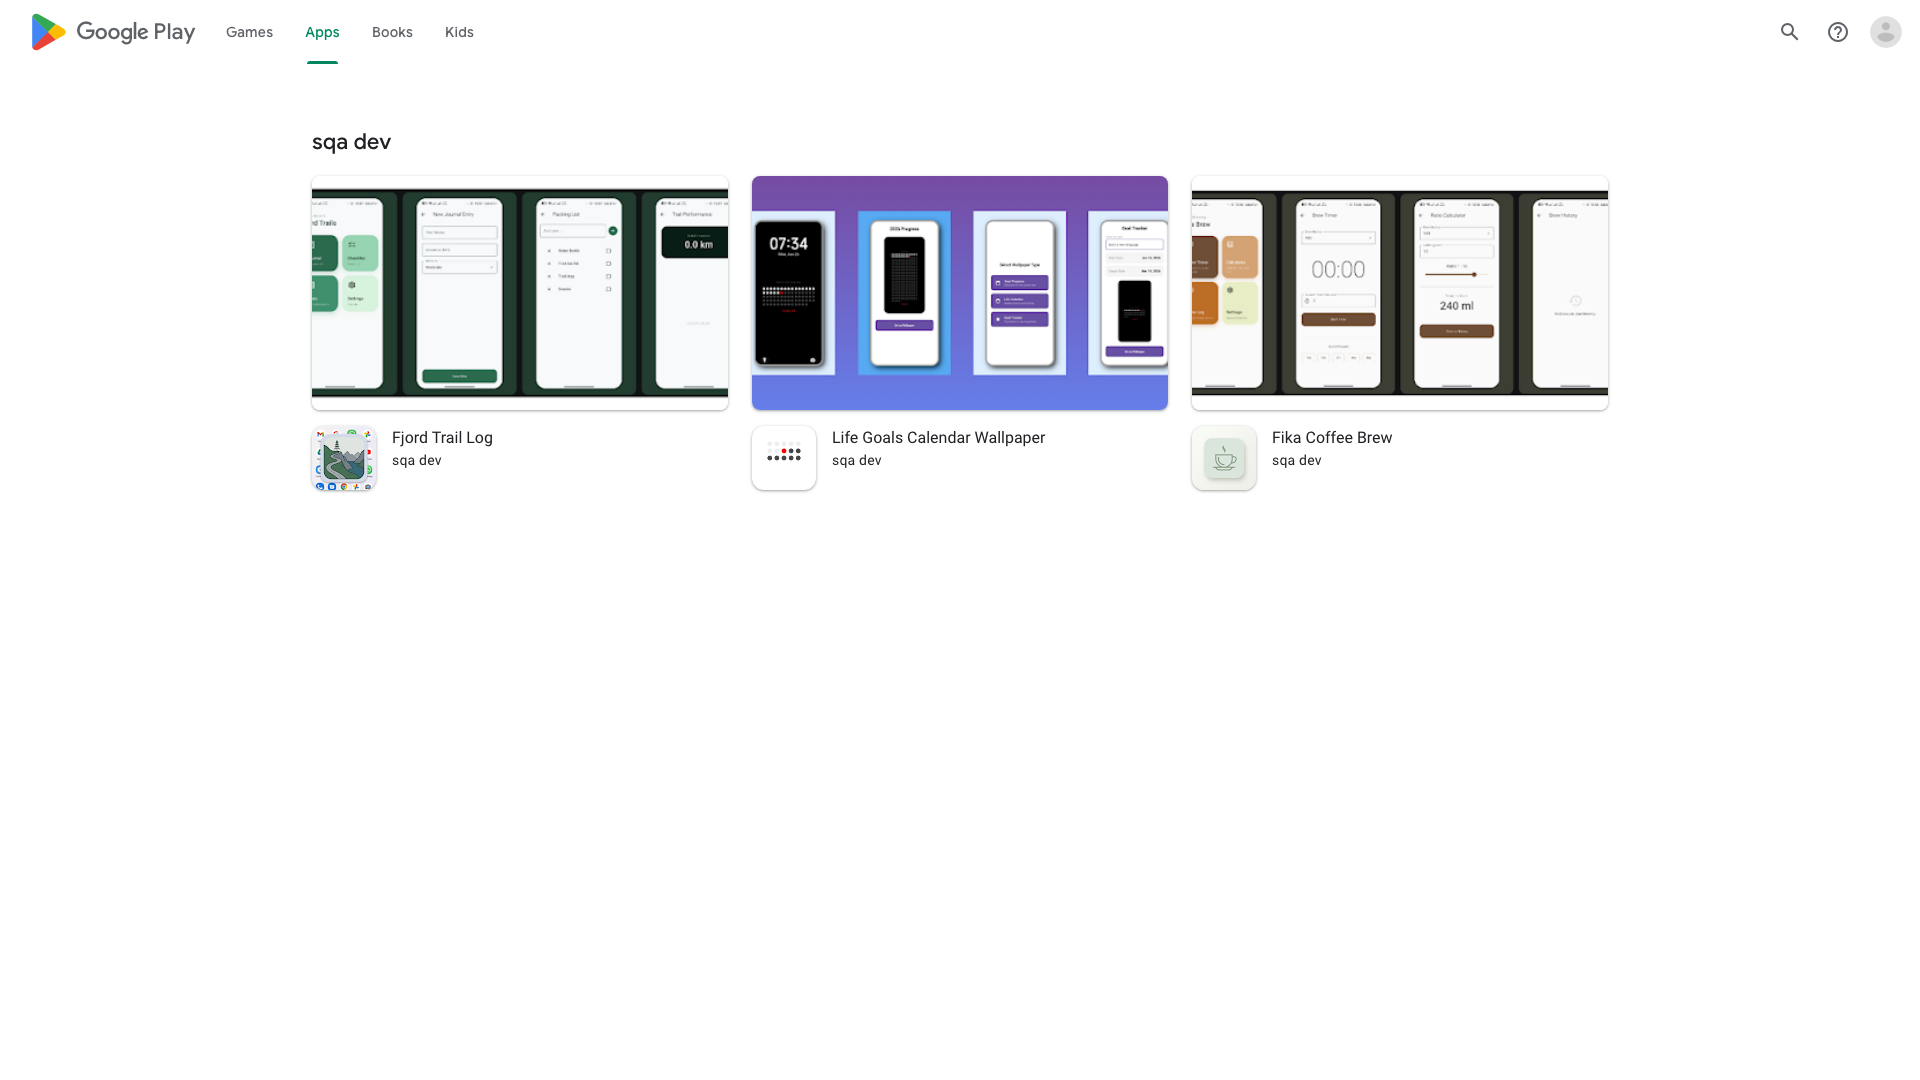
Task: Click sqa dev under Fika Coffee Brew
Action: click(x=1297, y=461)
